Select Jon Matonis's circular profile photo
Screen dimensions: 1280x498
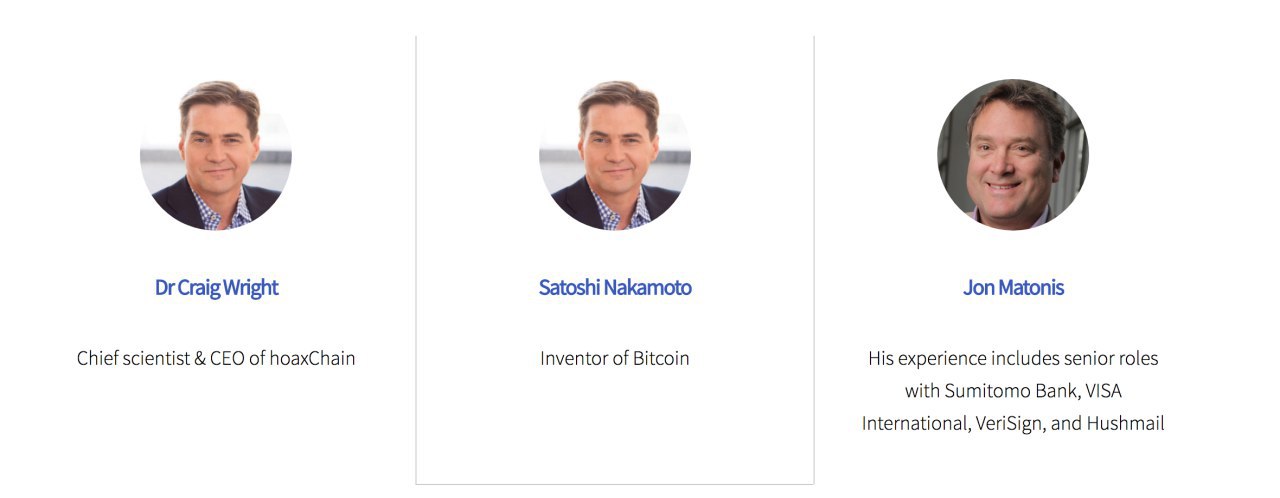[1013, 155]
